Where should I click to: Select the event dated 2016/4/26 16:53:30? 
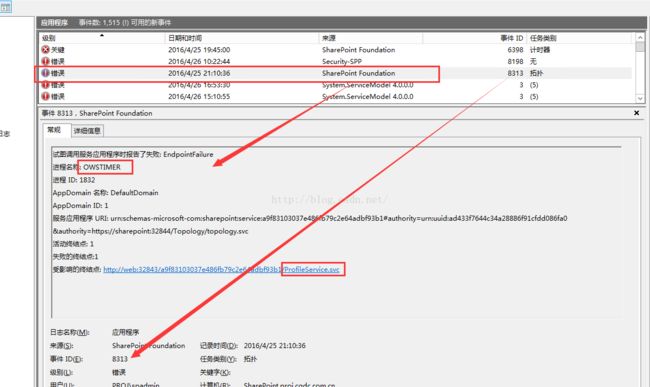point(336,85)
